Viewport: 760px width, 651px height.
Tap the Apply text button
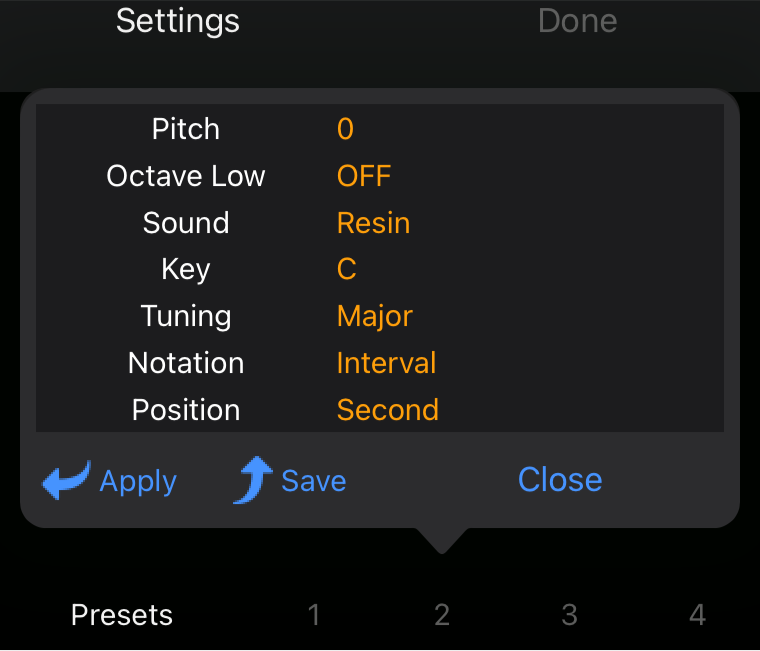pos(138,482)
